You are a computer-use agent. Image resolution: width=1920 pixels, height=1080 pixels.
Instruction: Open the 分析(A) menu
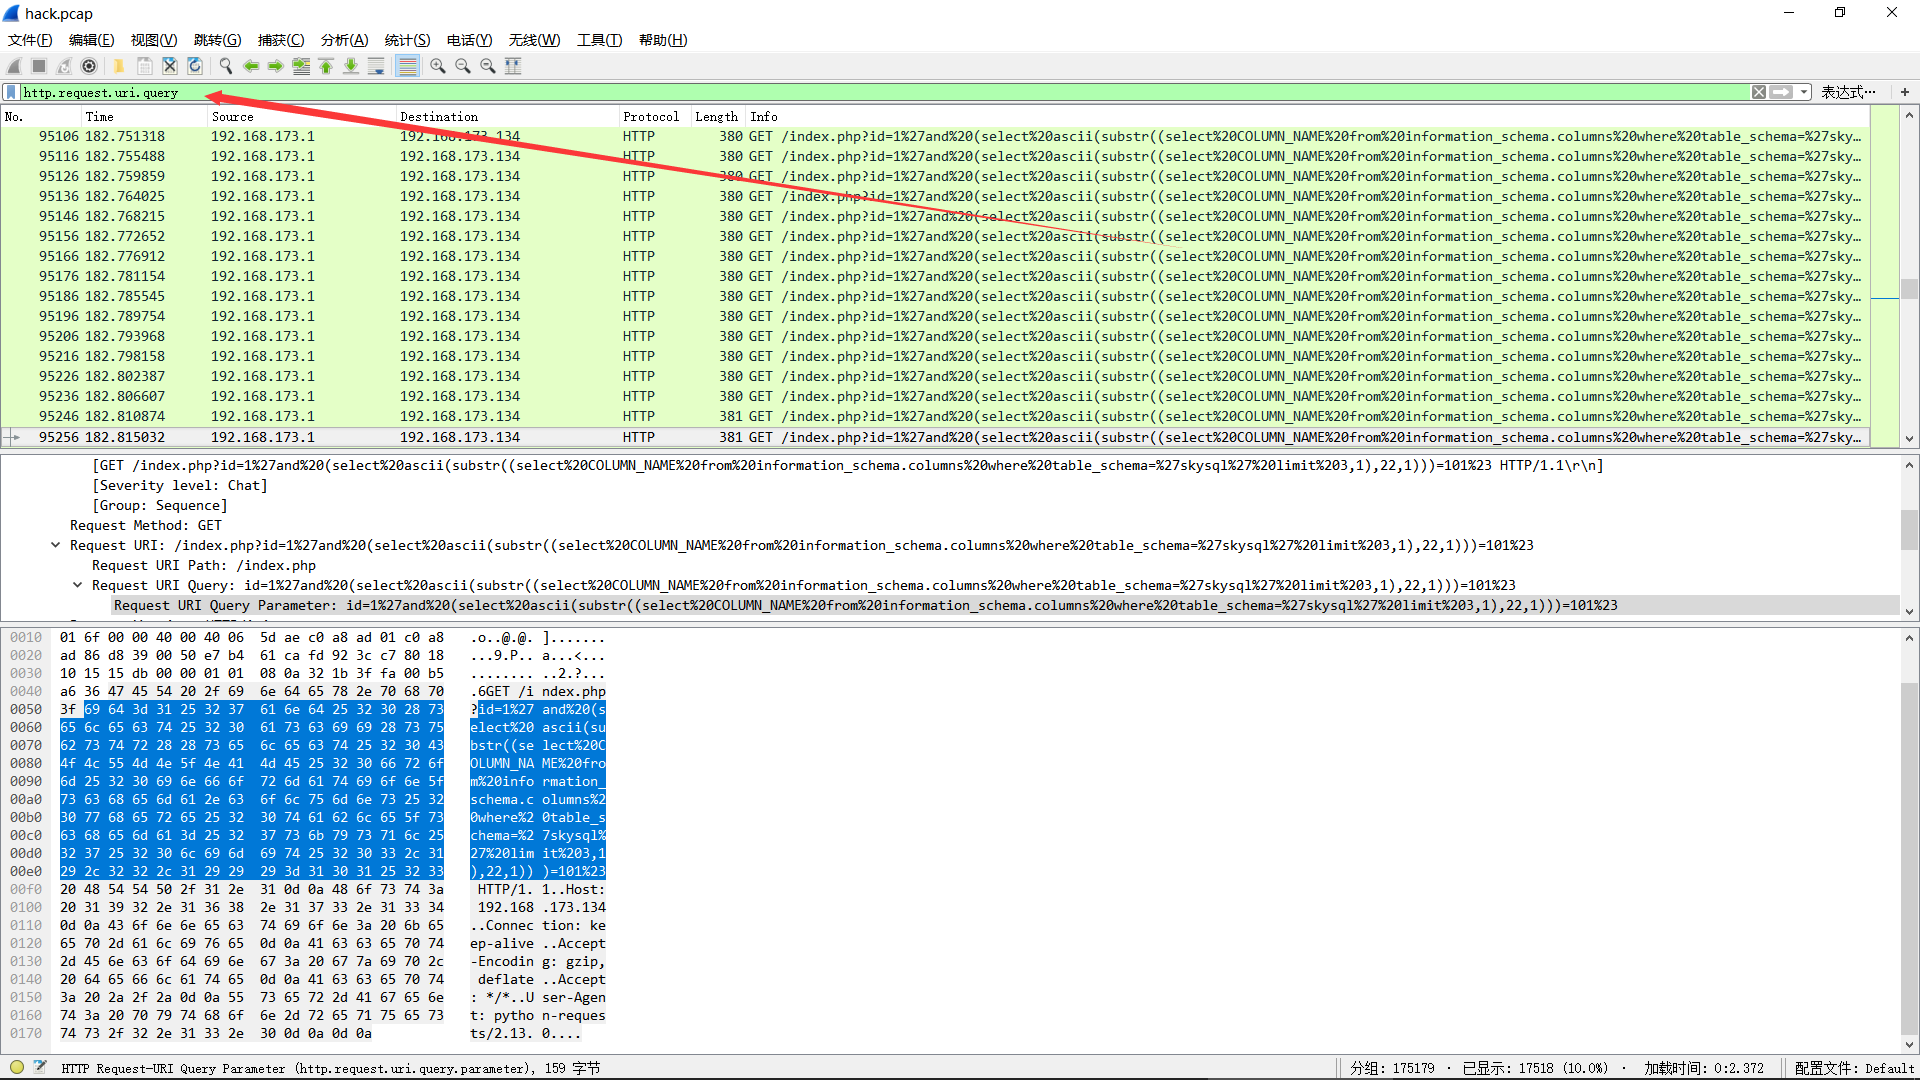click(x=344, y=40)
